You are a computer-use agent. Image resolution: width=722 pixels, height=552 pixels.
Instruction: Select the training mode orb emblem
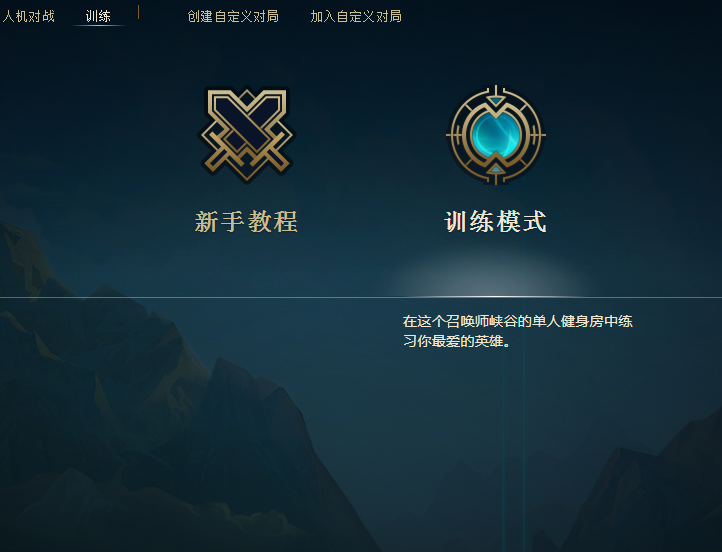click(x=496, y=135)
